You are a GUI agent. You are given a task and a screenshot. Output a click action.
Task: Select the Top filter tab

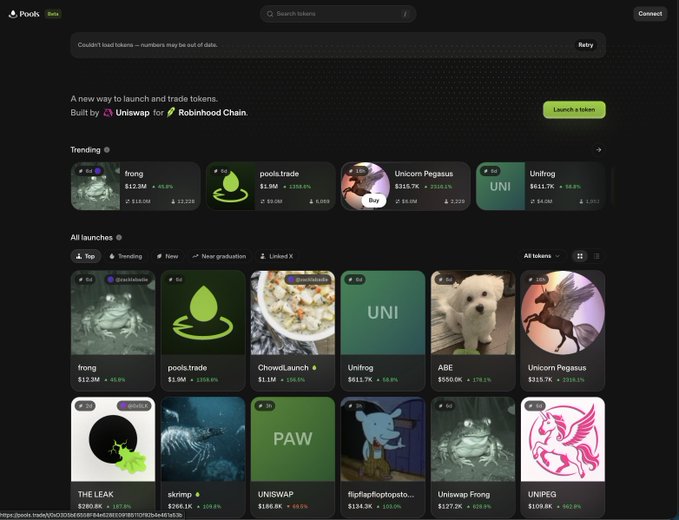click(x=86, y=256)
